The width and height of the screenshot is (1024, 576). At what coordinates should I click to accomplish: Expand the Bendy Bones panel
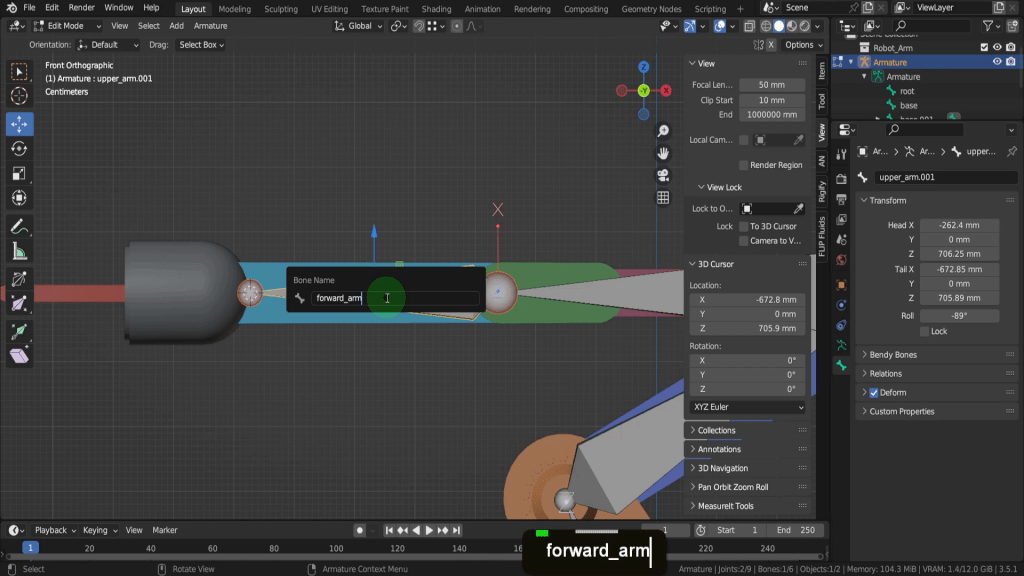coord(893,355)
